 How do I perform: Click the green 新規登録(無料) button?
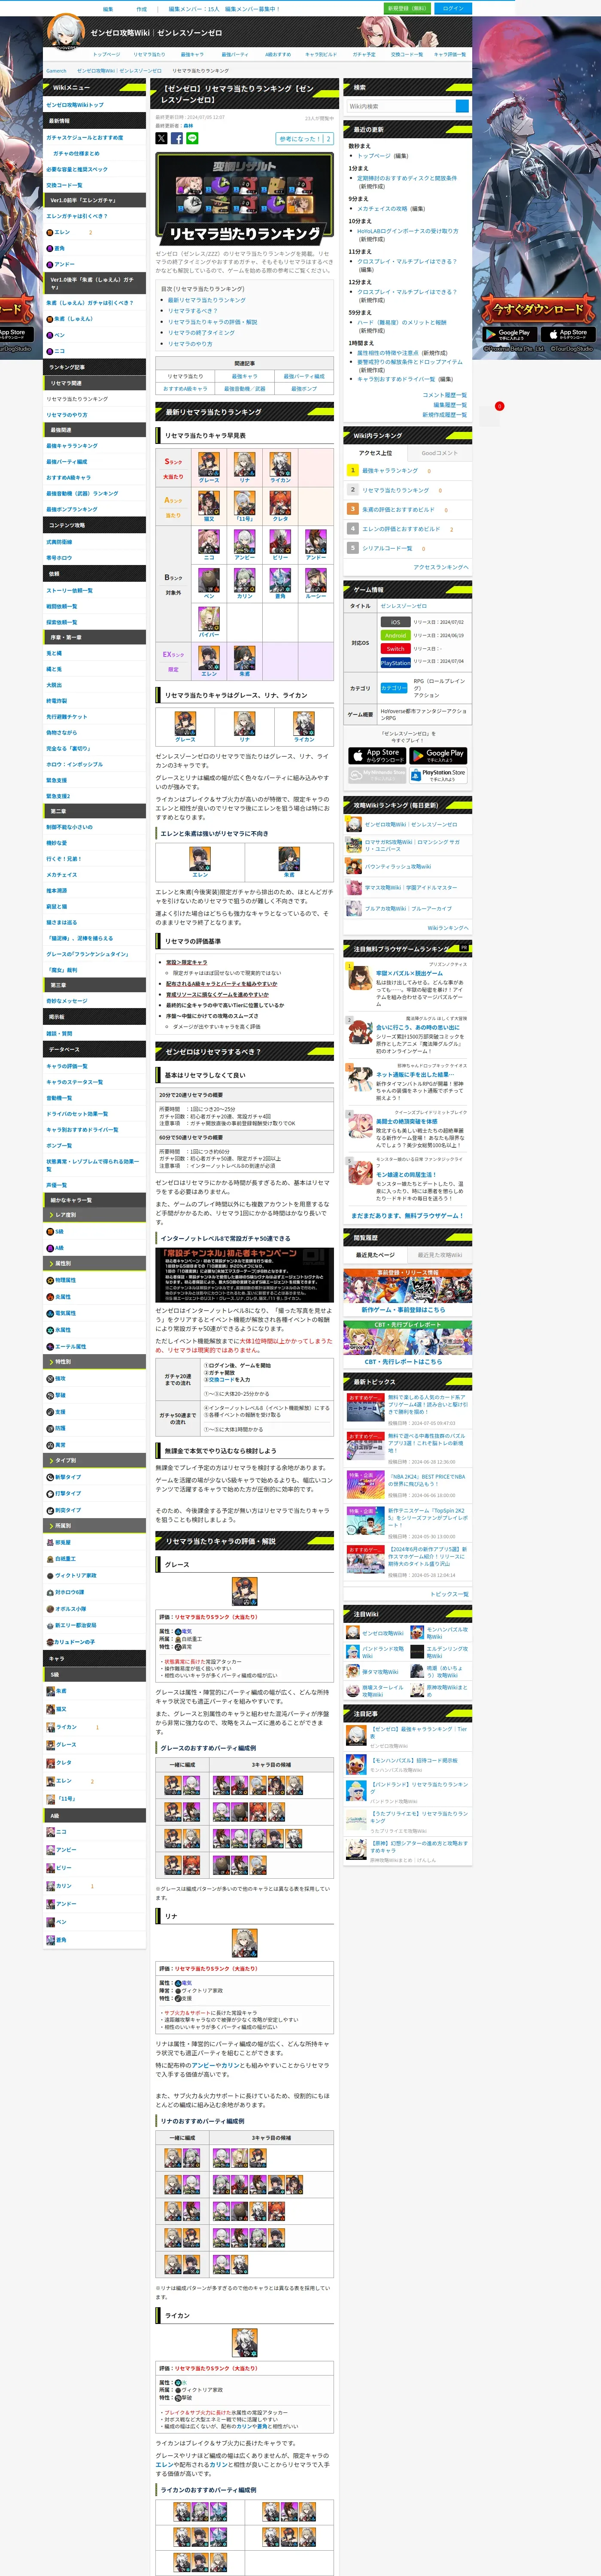click(407, 8)
